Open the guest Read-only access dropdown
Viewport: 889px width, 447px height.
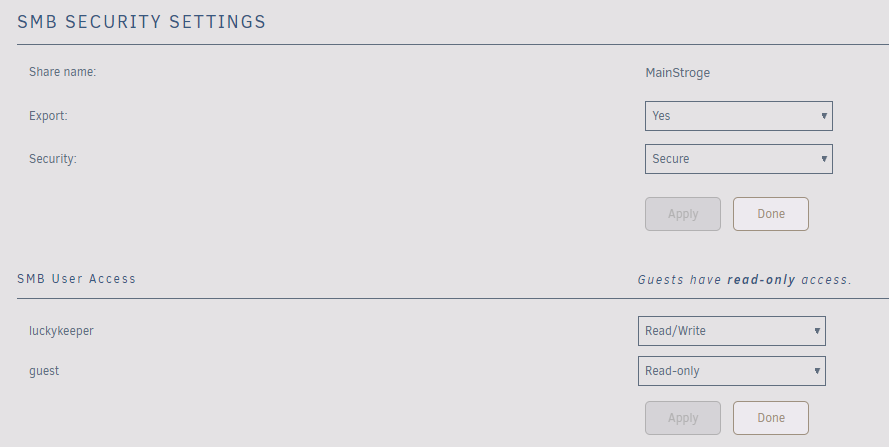pos(730,371)
